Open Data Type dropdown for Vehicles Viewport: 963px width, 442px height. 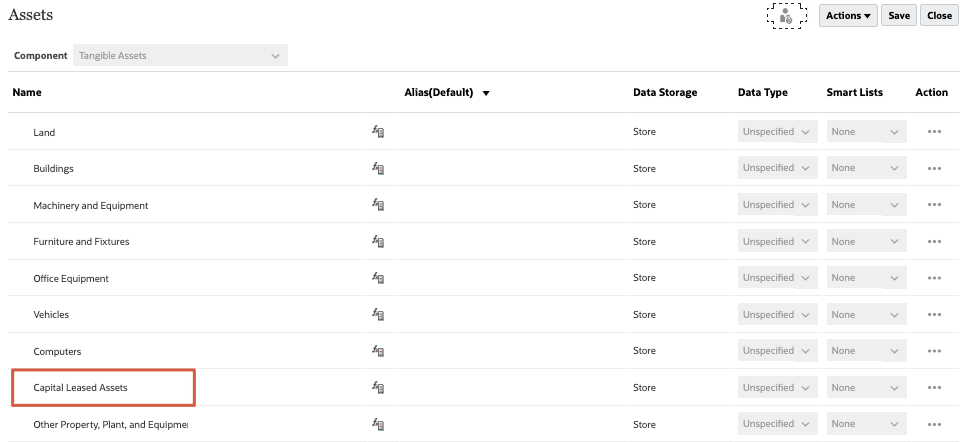(778, 314)
